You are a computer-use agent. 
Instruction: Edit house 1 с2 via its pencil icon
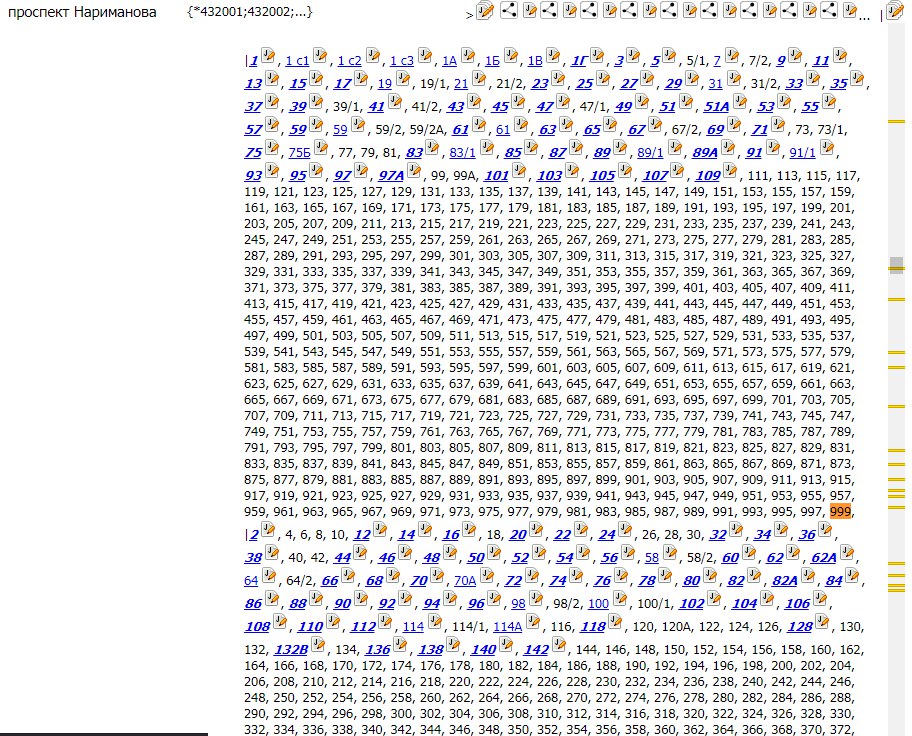373,57
